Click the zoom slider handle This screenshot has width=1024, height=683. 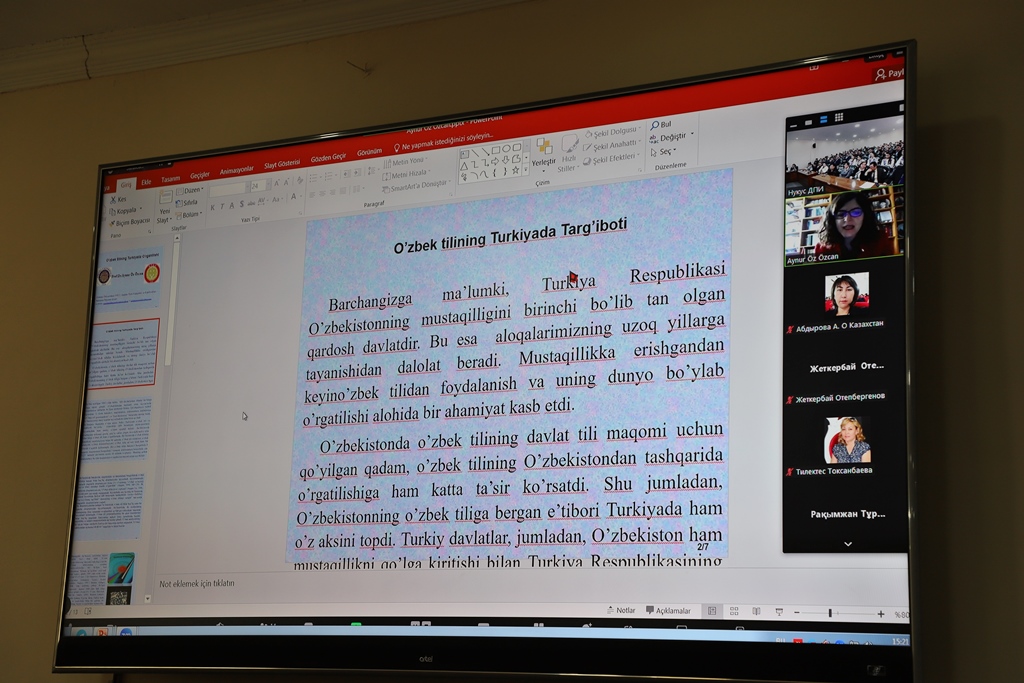(x=829, y=613)
